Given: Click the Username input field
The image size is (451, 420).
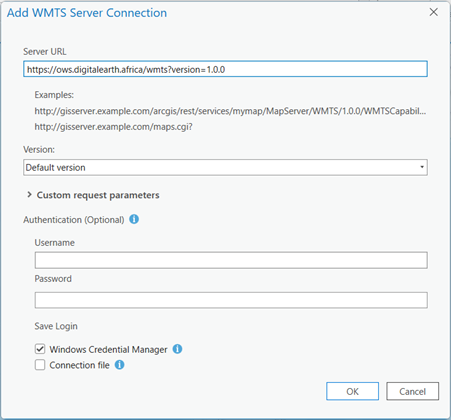Looking at the screenshot, I should click(x=231, y=260).
